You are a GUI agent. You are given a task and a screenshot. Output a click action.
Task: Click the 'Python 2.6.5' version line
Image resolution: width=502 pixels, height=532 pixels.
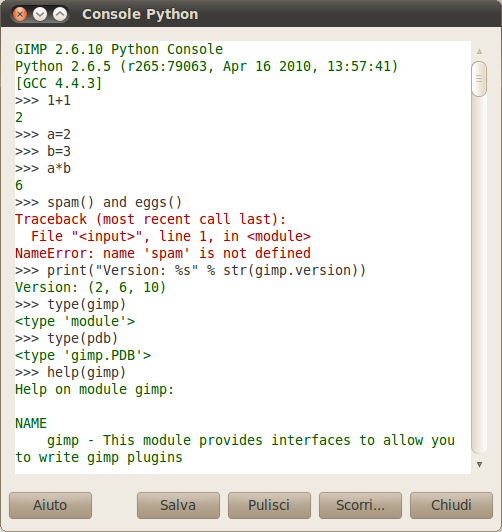(206, 66)
